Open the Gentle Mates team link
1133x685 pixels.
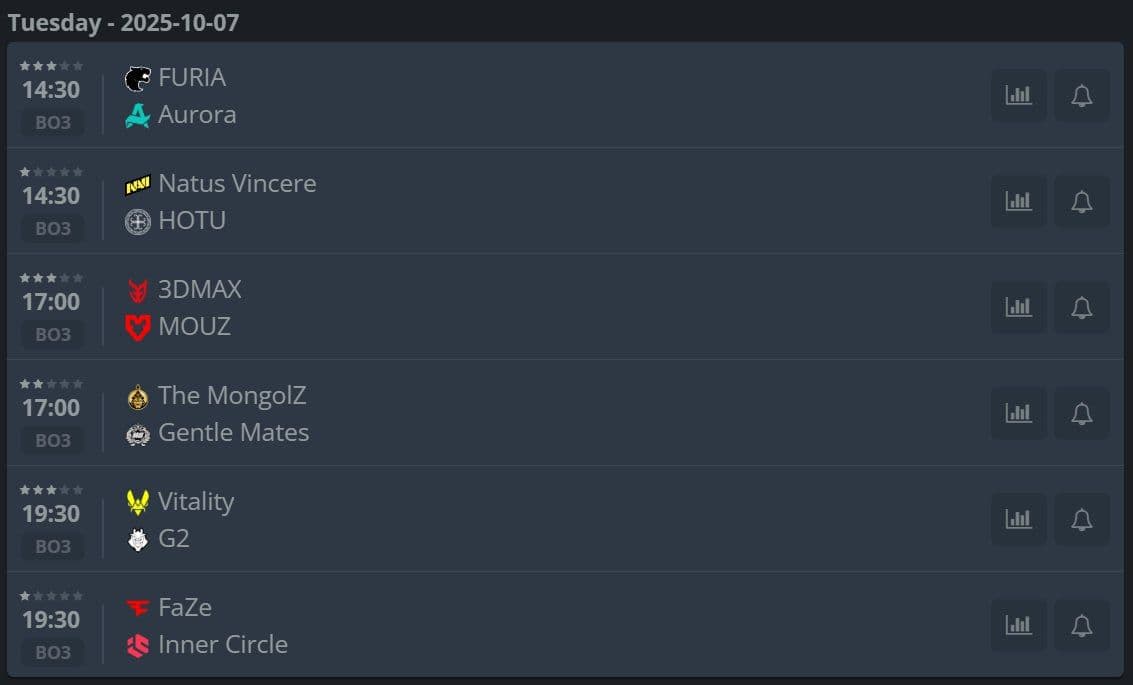(233, 433)
